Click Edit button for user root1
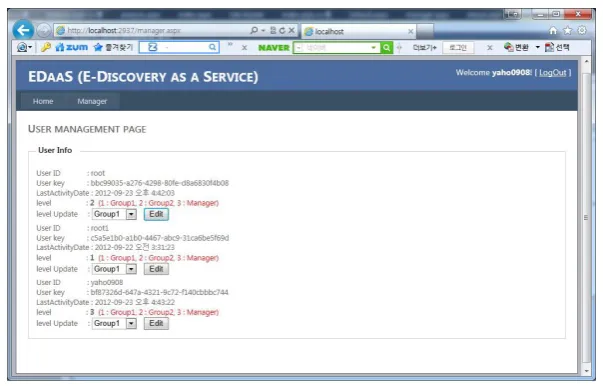The image size is (603, 386). point(156,269)
